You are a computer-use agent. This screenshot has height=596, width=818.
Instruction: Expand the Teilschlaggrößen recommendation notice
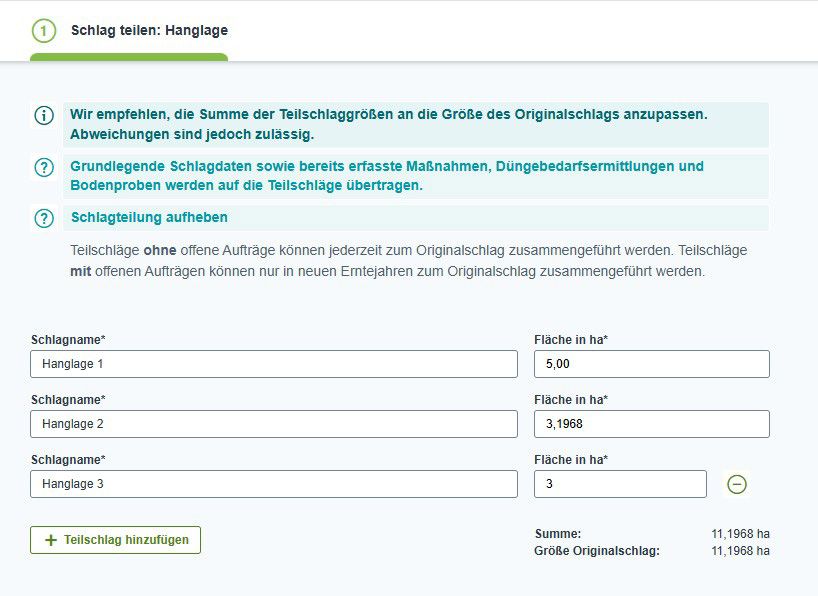(x=388, y=124)
